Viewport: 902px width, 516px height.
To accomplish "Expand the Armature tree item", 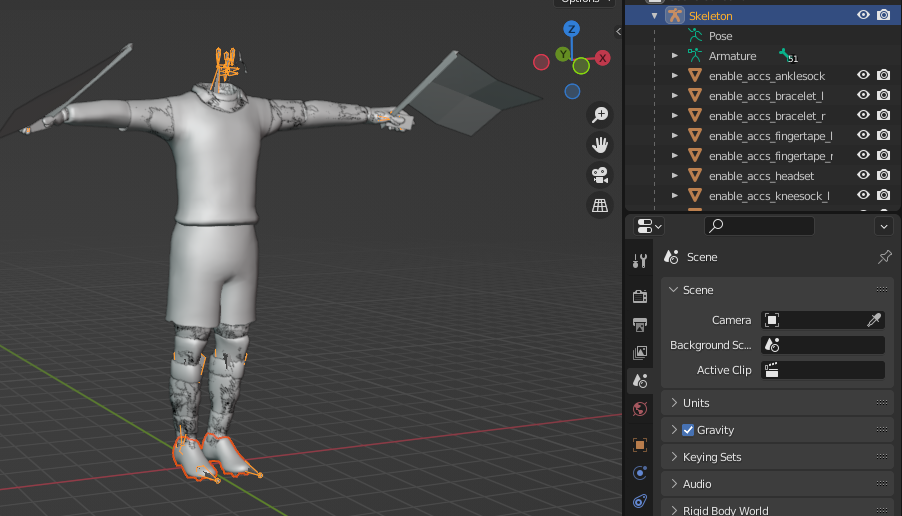I will click(675, 56).
